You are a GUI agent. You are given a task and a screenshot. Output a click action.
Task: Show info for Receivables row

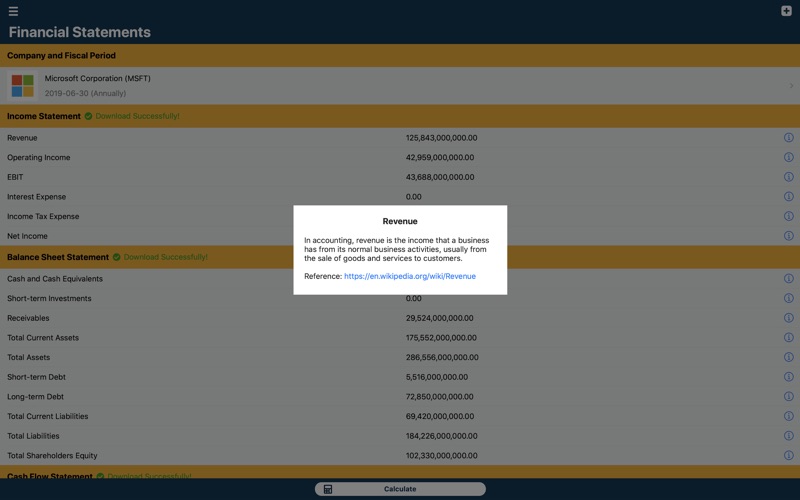788,318
